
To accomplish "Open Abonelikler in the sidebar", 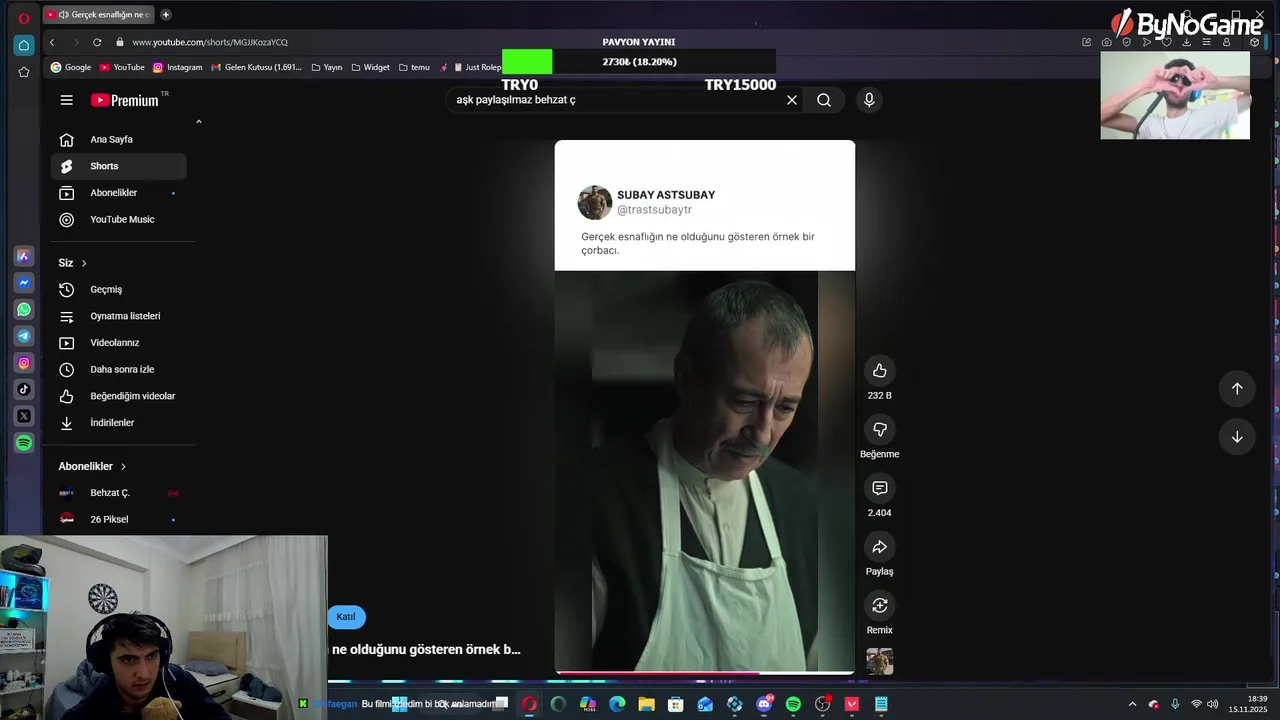I will click(x=118, y=193).
